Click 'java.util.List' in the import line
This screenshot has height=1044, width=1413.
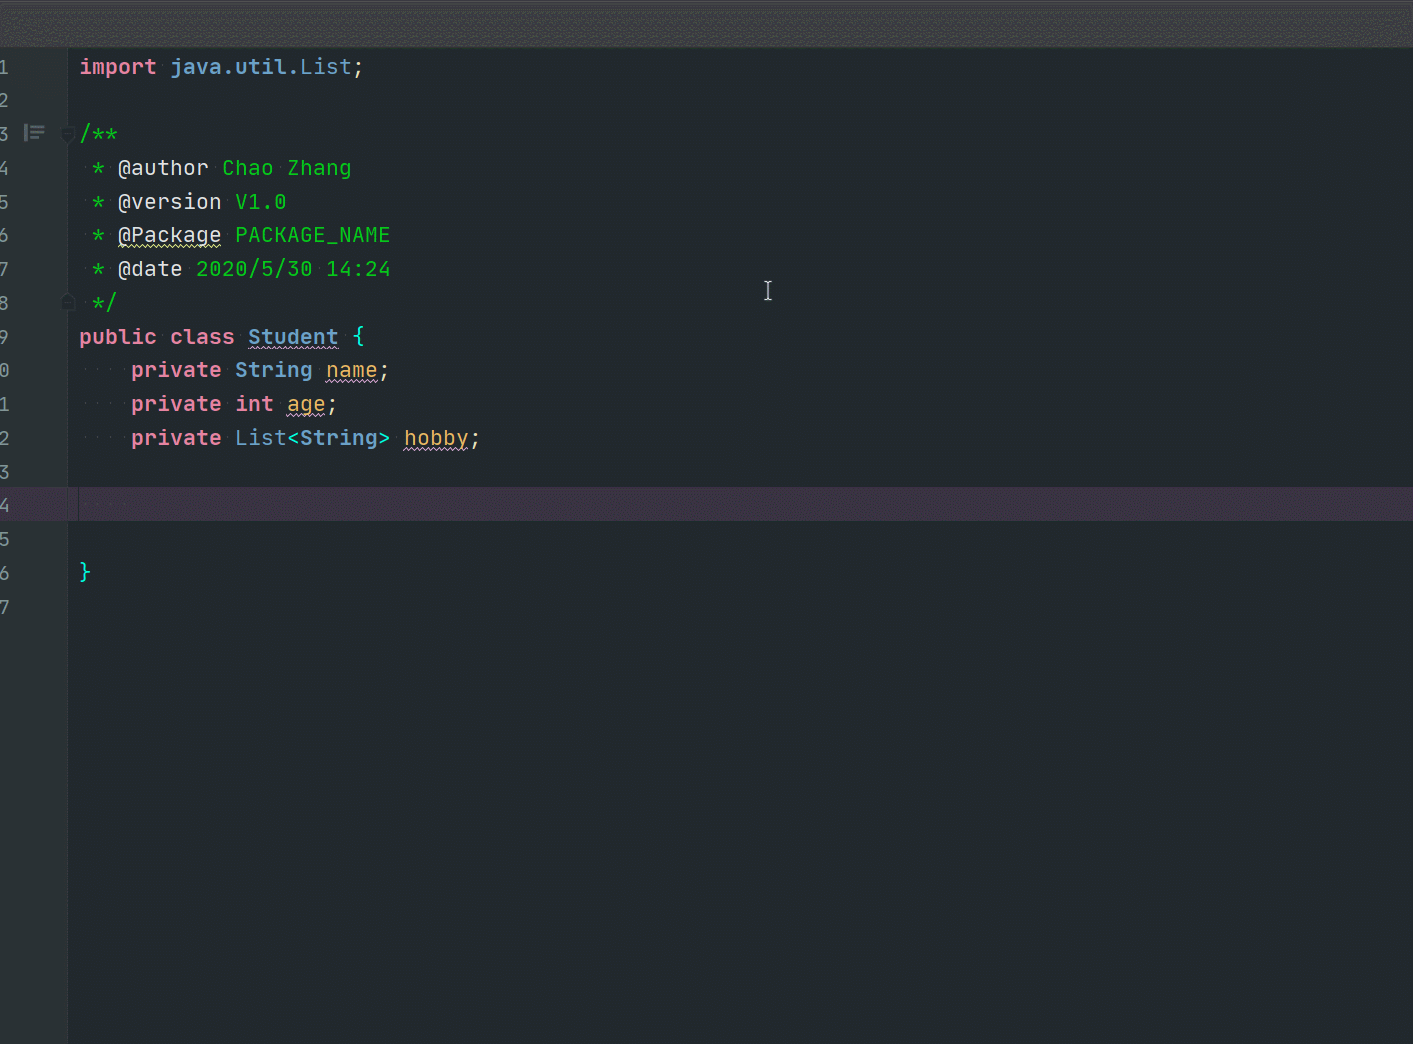261,67
